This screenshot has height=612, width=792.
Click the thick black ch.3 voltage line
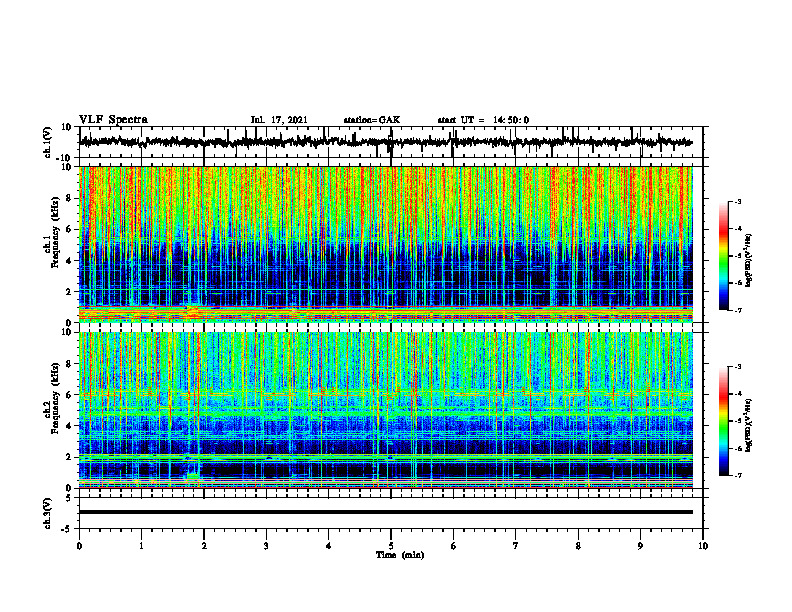pyautogui.click(x=385, y=512)
